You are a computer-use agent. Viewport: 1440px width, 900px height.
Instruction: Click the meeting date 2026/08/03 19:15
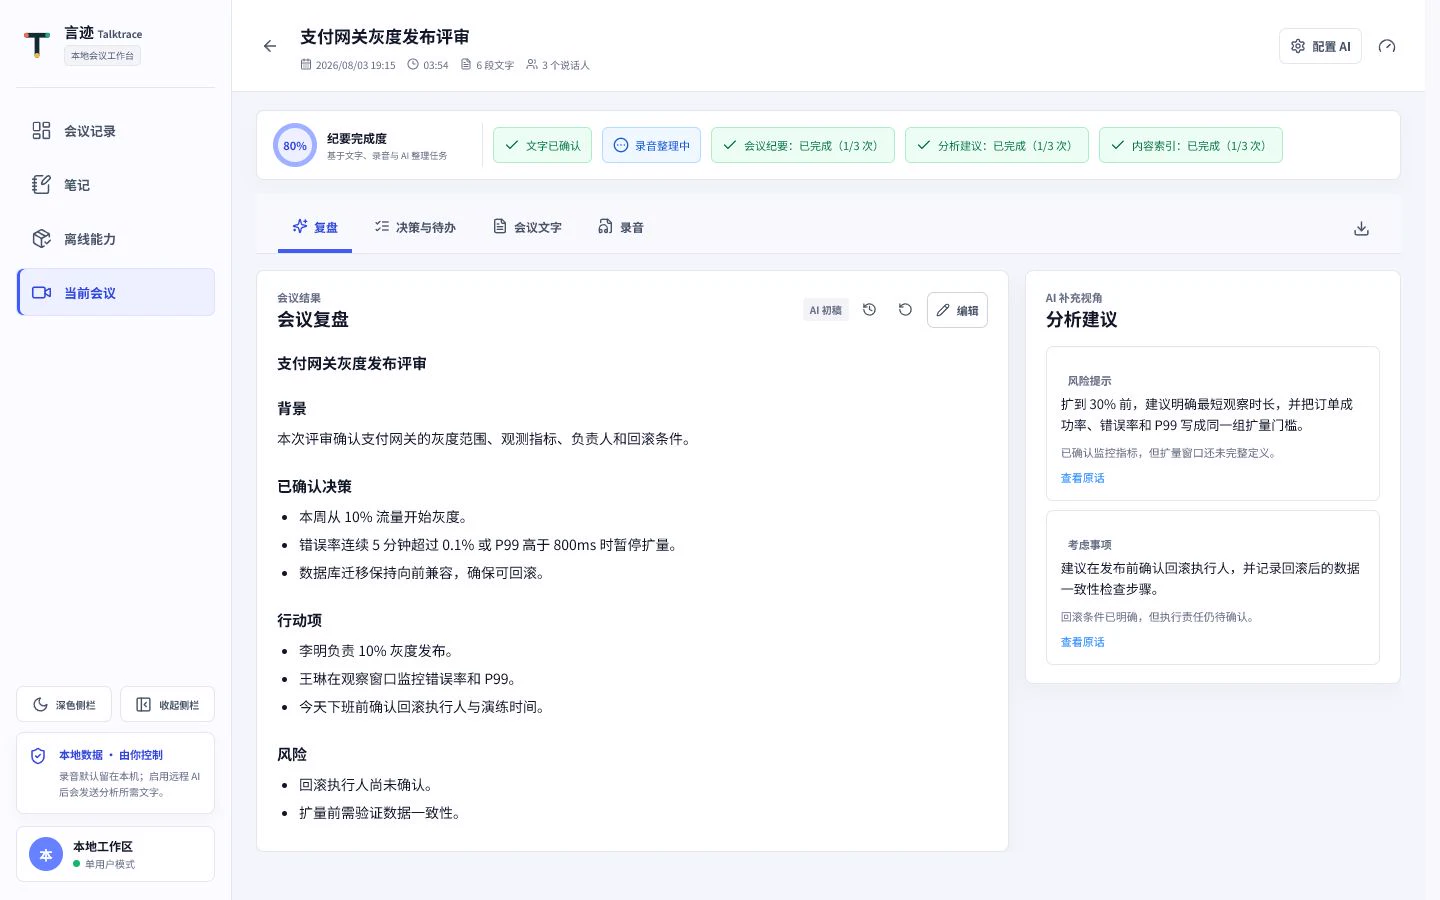click(x=347, y=65)
